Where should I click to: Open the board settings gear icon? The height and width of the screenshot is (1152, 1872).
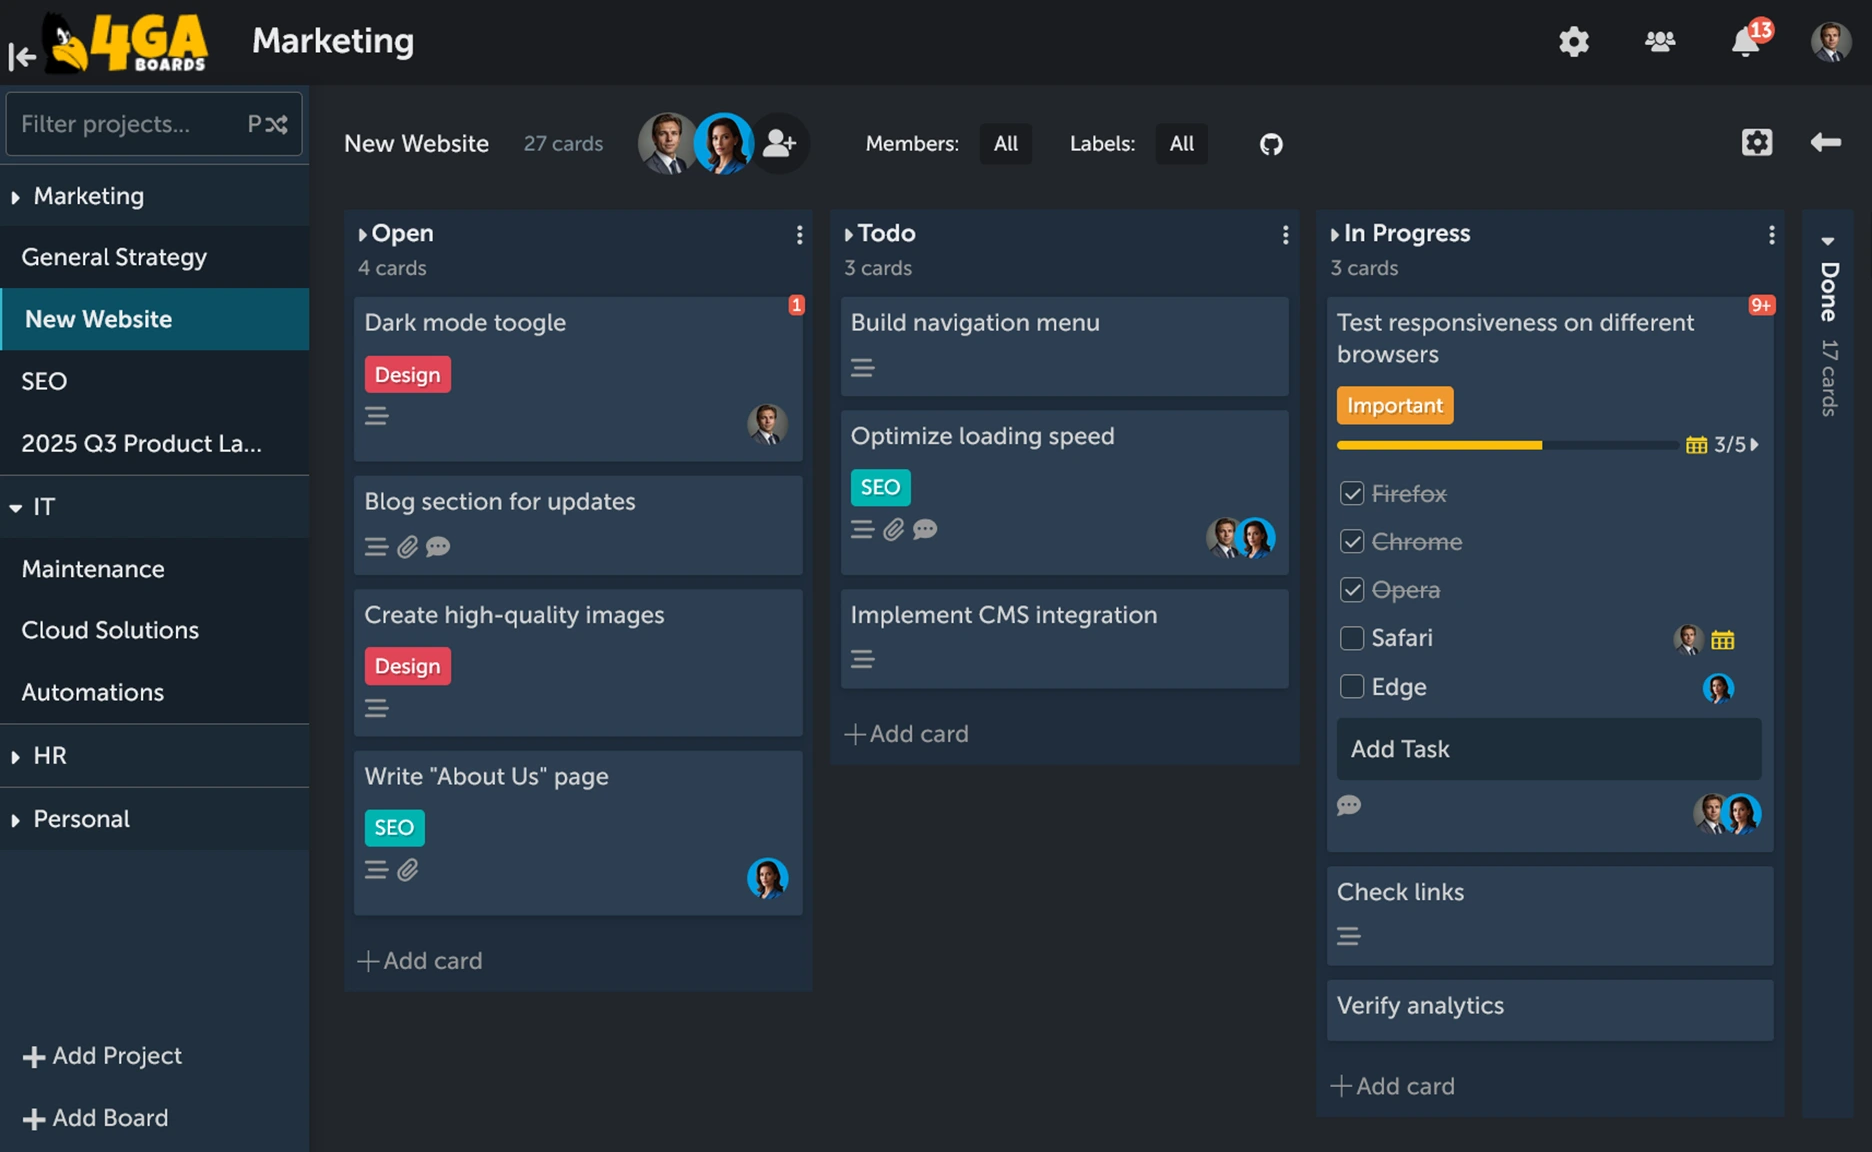[x=1756, y=142]
